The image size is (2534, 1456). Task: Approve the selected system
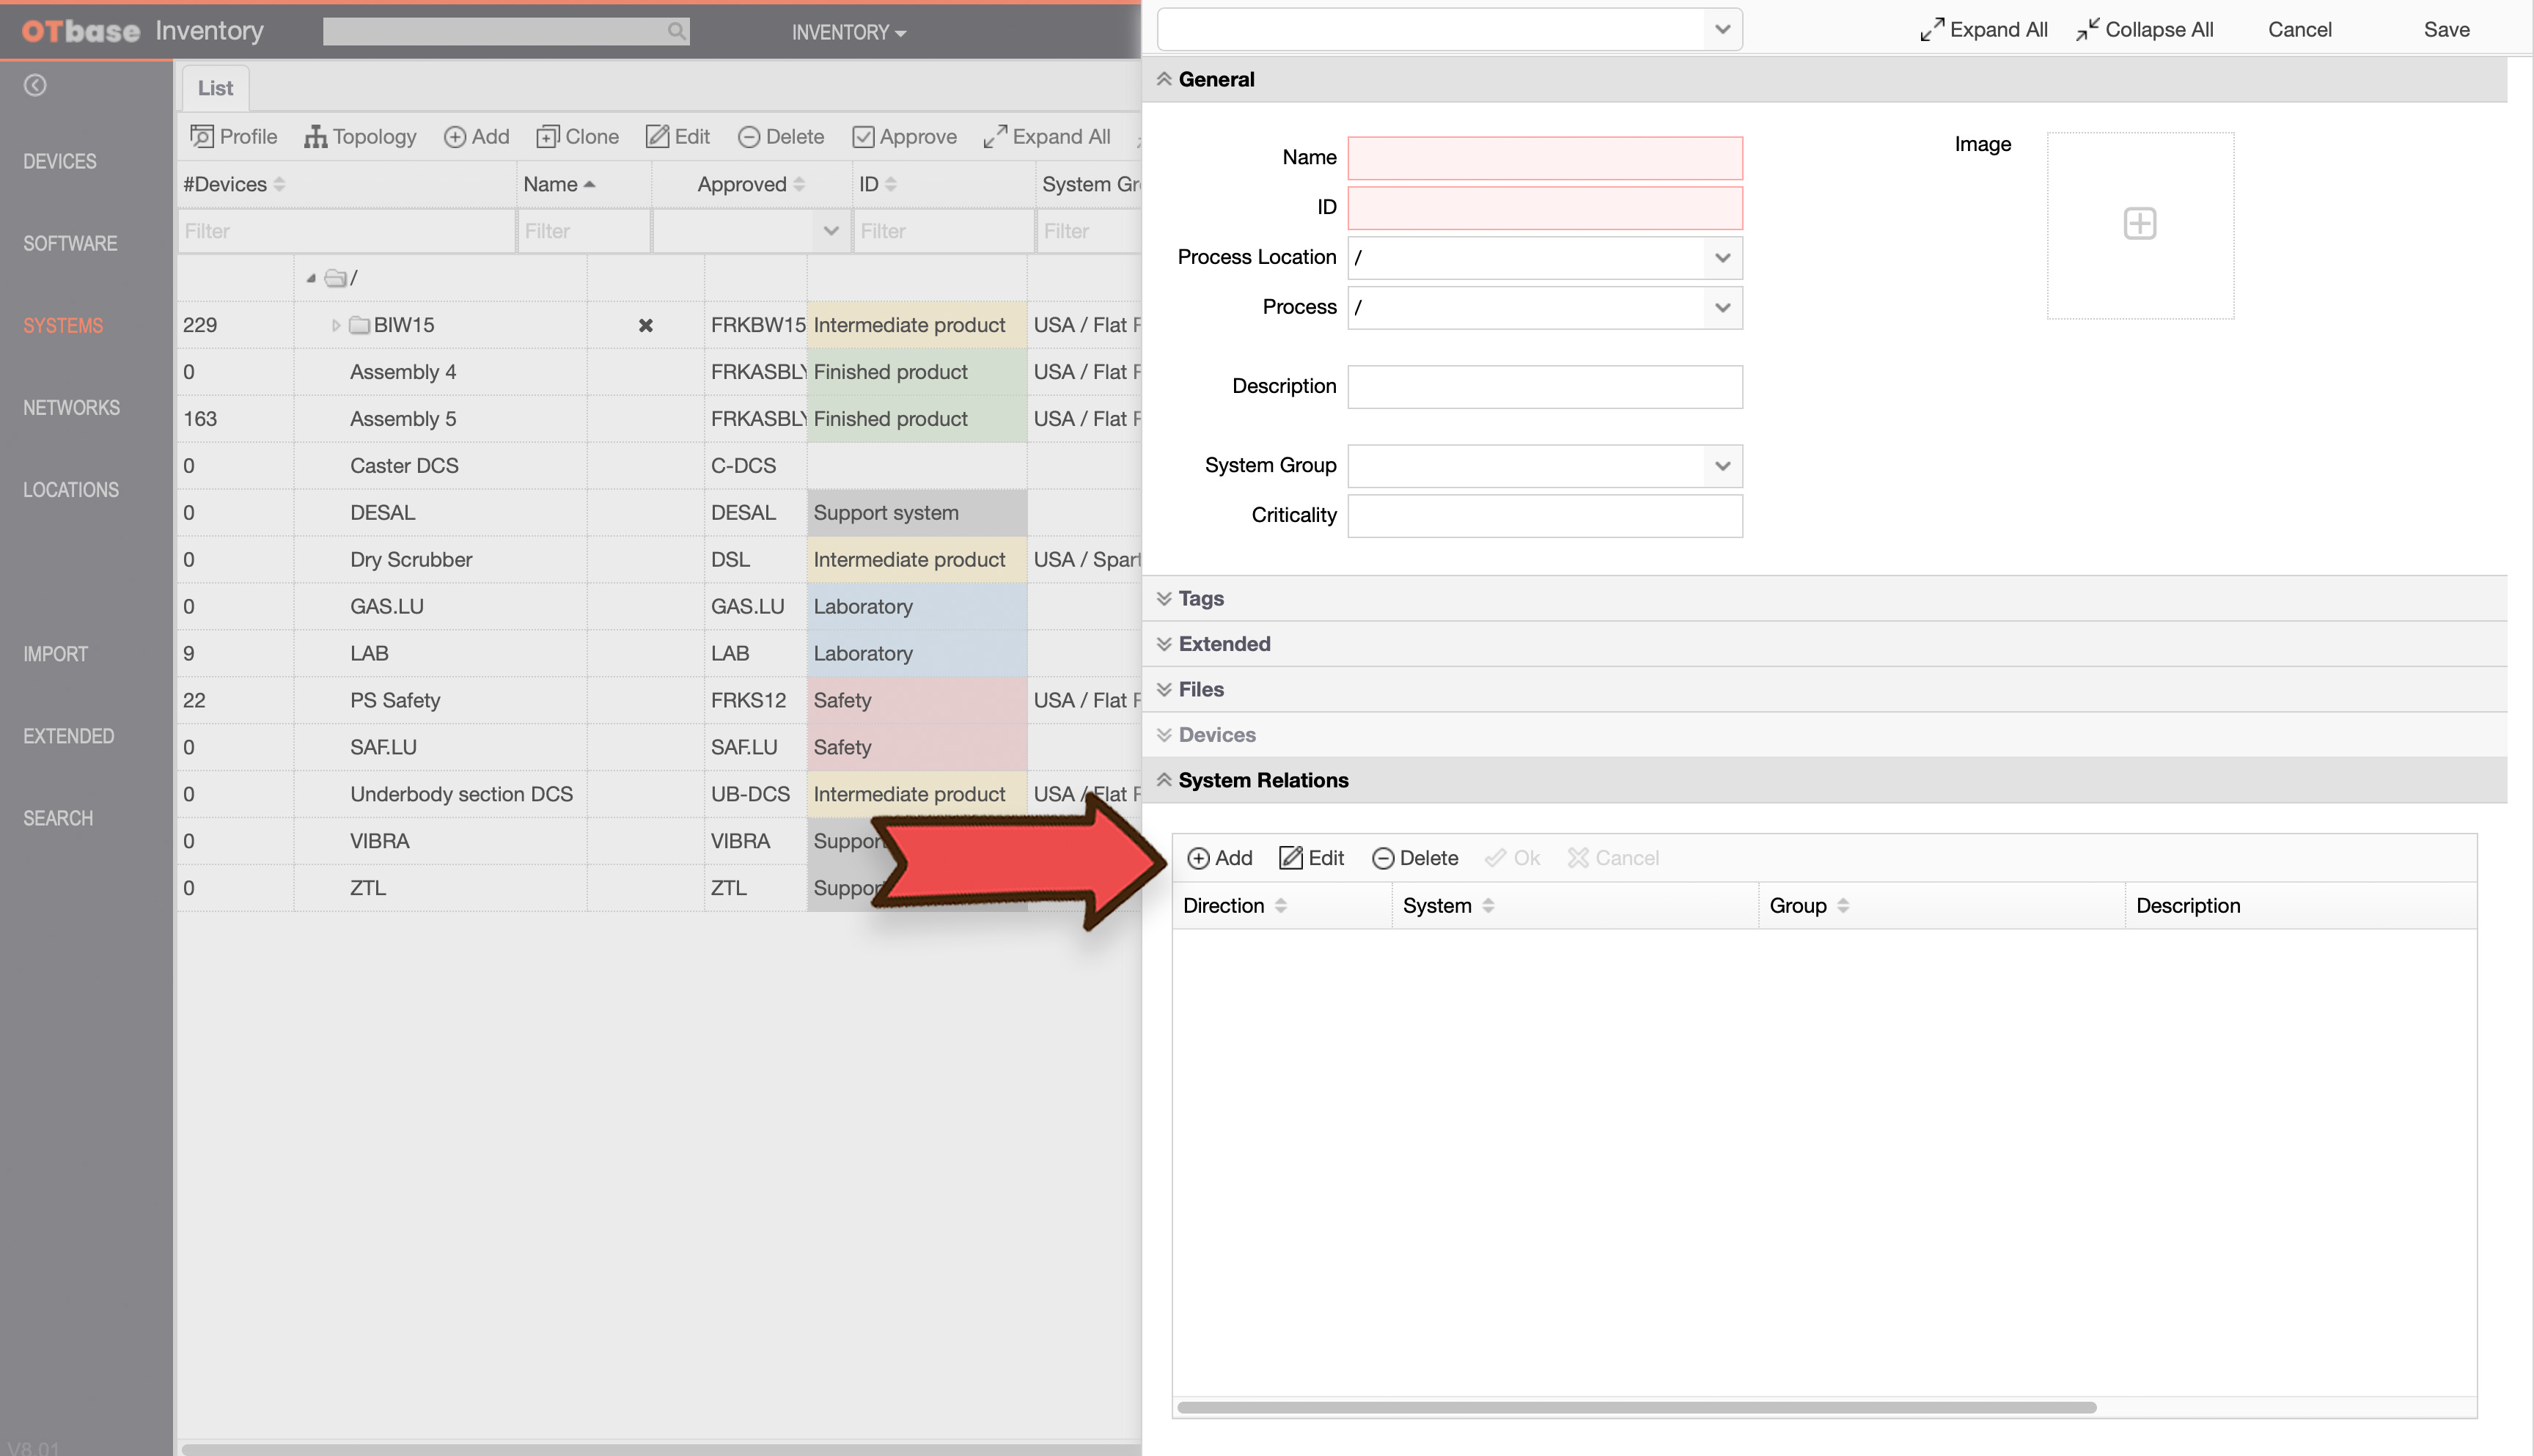903,136
